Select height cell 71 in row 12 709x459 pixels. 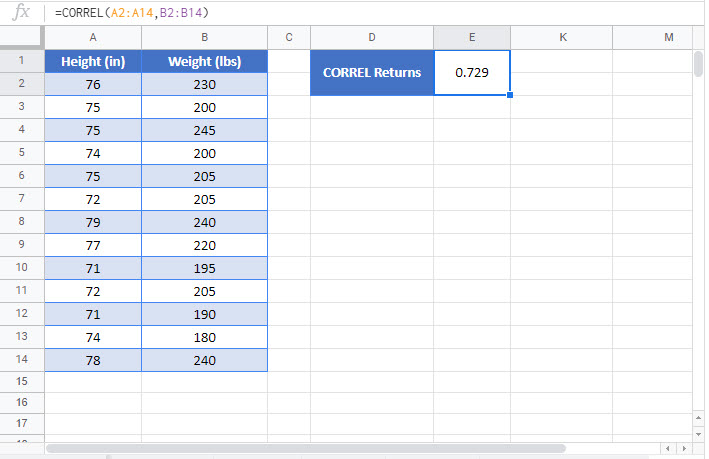click(x=93, y=314)
